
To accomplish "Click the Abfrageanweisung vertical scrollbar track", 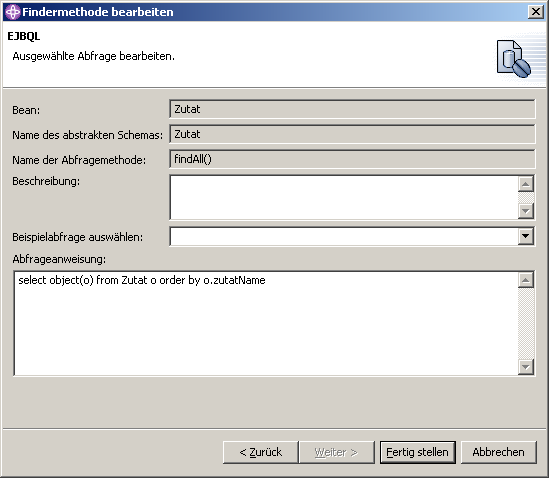I will pyautogui.click(x=526, y=324).
